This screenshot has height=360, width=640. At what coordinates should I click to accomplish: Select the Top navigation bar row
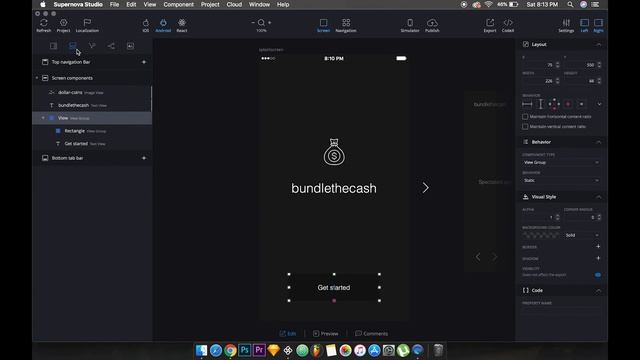(x=92, y=62)
